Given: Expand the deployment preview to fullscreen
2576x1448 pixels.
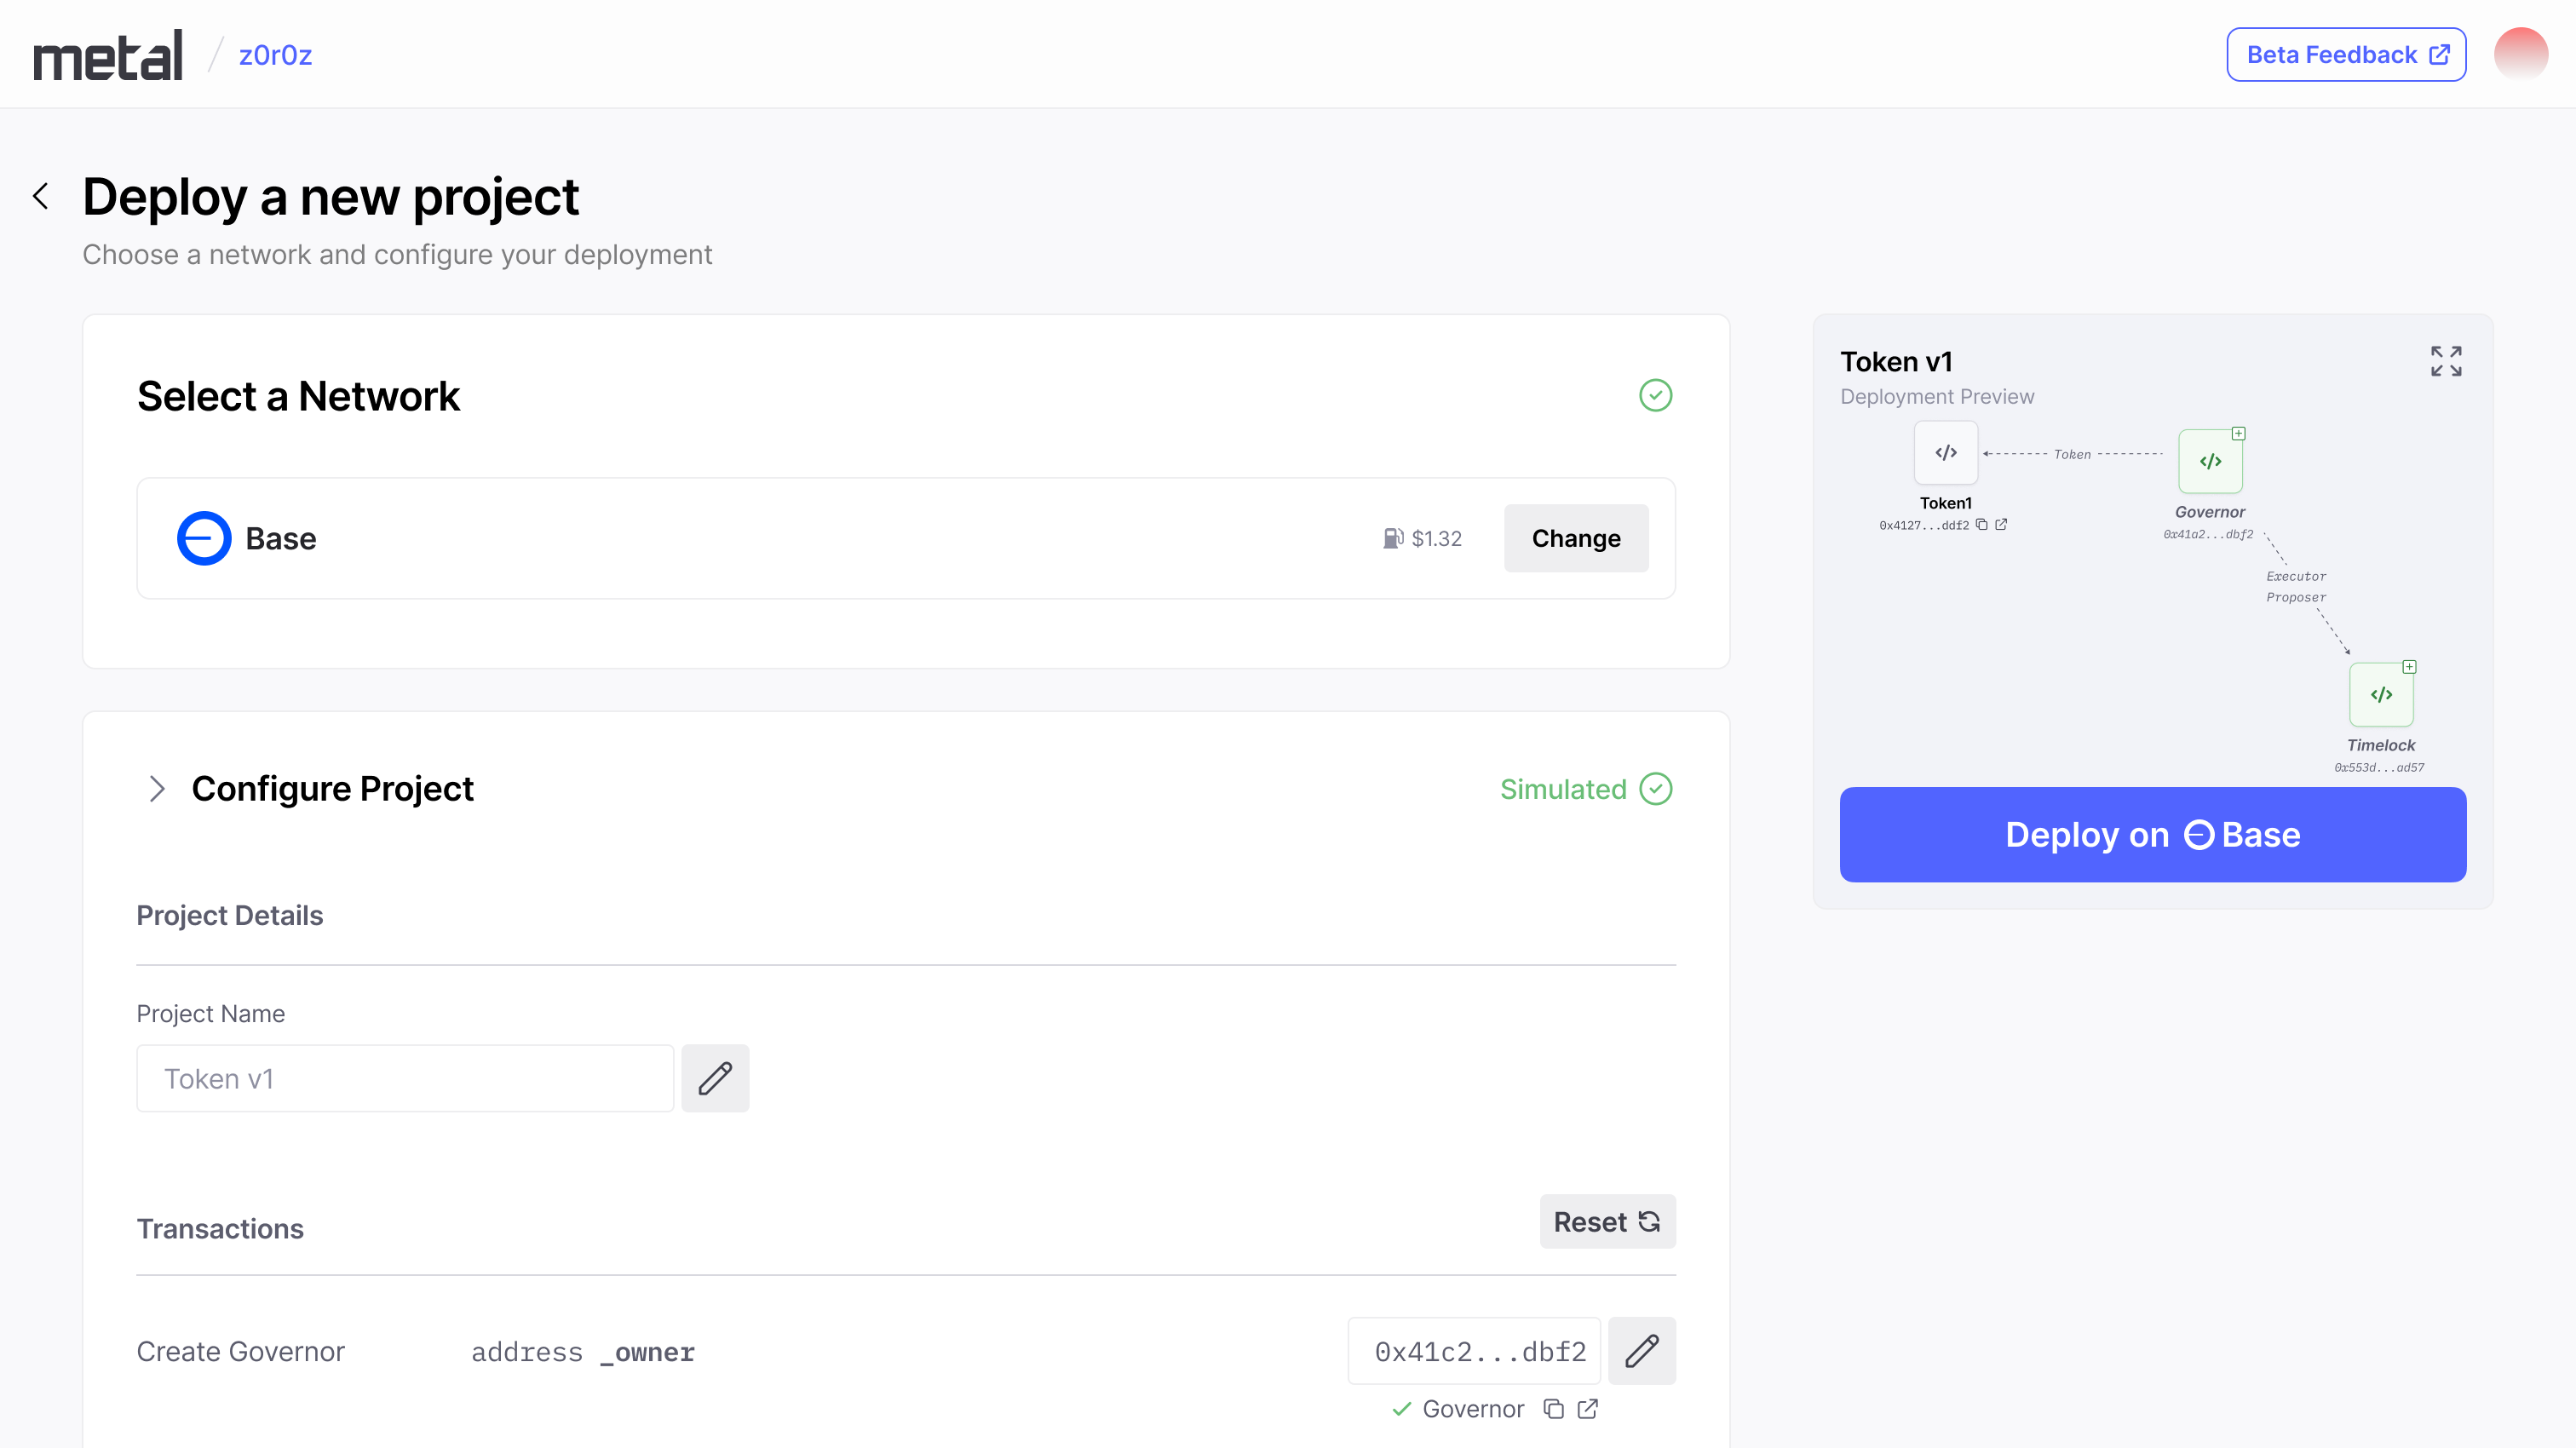Looking at the screenshot, I should pyautogui.click(x=2446, y=361).
